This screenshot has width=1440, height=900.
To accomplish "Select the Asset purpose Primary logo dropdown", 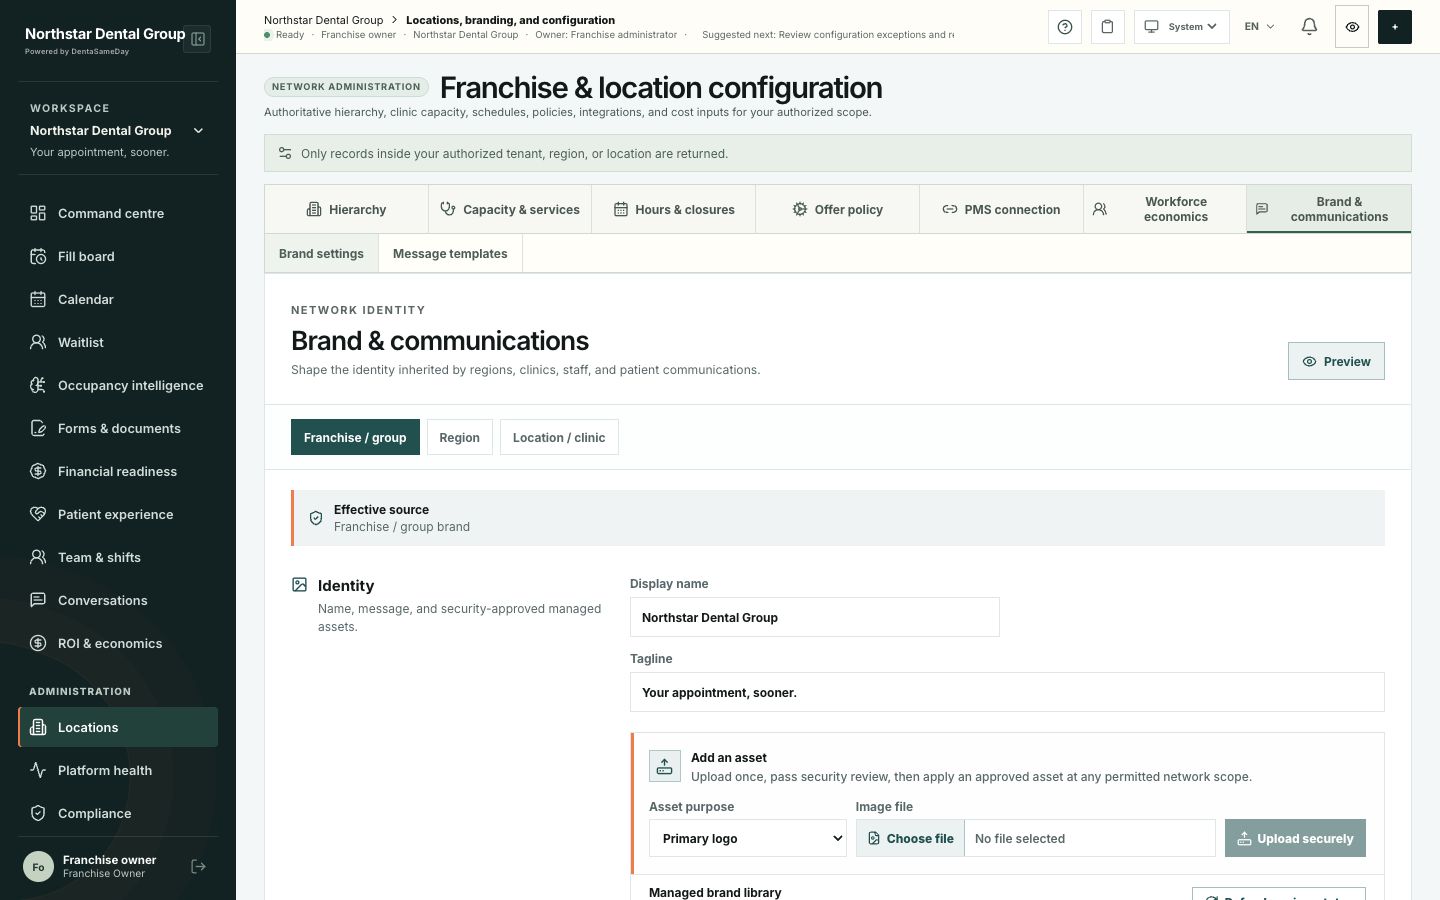I will 748,838.
